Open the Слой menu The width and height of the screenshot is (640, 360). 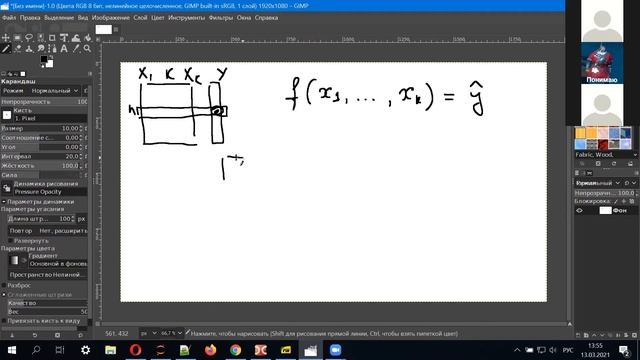point(140,18)
